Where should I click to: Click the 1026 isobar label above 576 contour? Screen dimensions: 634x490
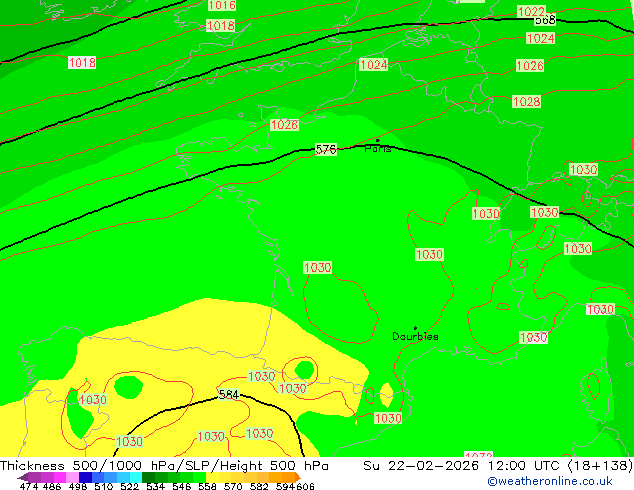[x=284, y=125]
